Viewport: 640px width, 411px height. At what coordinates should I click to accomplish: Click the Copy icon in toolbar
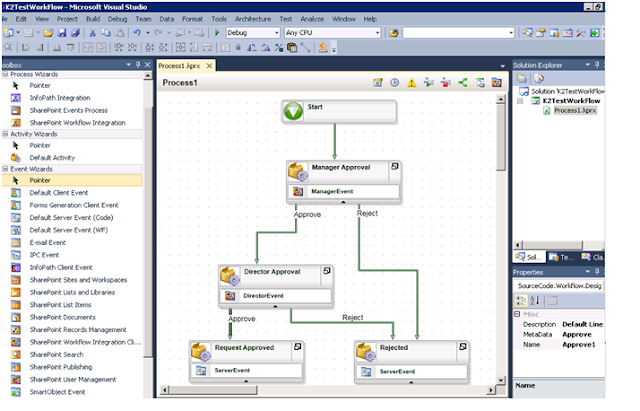(106, 33)
